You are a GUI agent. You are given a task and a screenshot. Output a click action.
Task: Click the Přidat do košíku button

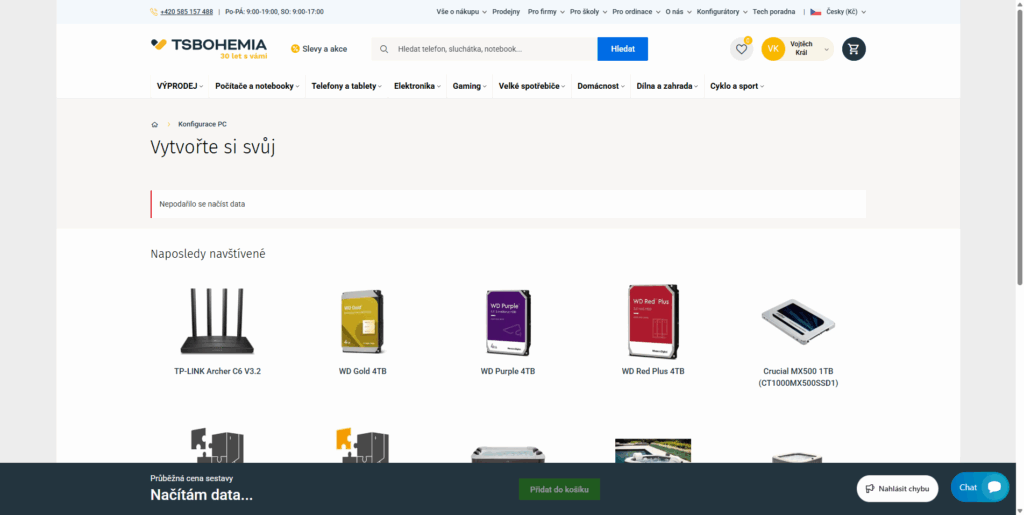pos(559,489)
